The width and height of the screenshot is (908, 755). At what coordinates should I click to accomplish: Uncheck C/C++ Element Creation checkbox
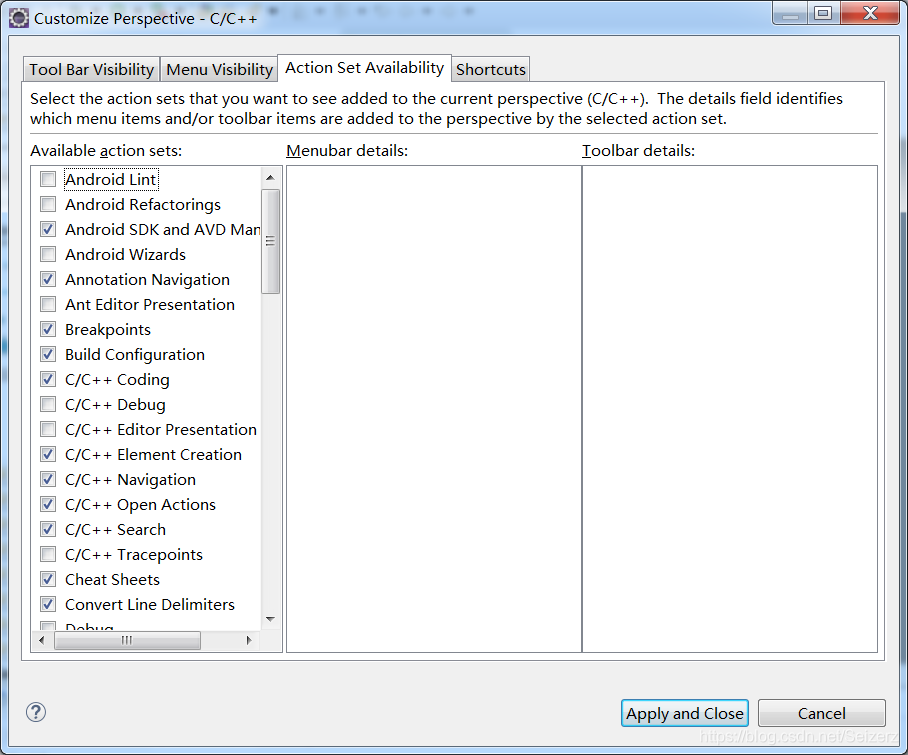[48, 454]
